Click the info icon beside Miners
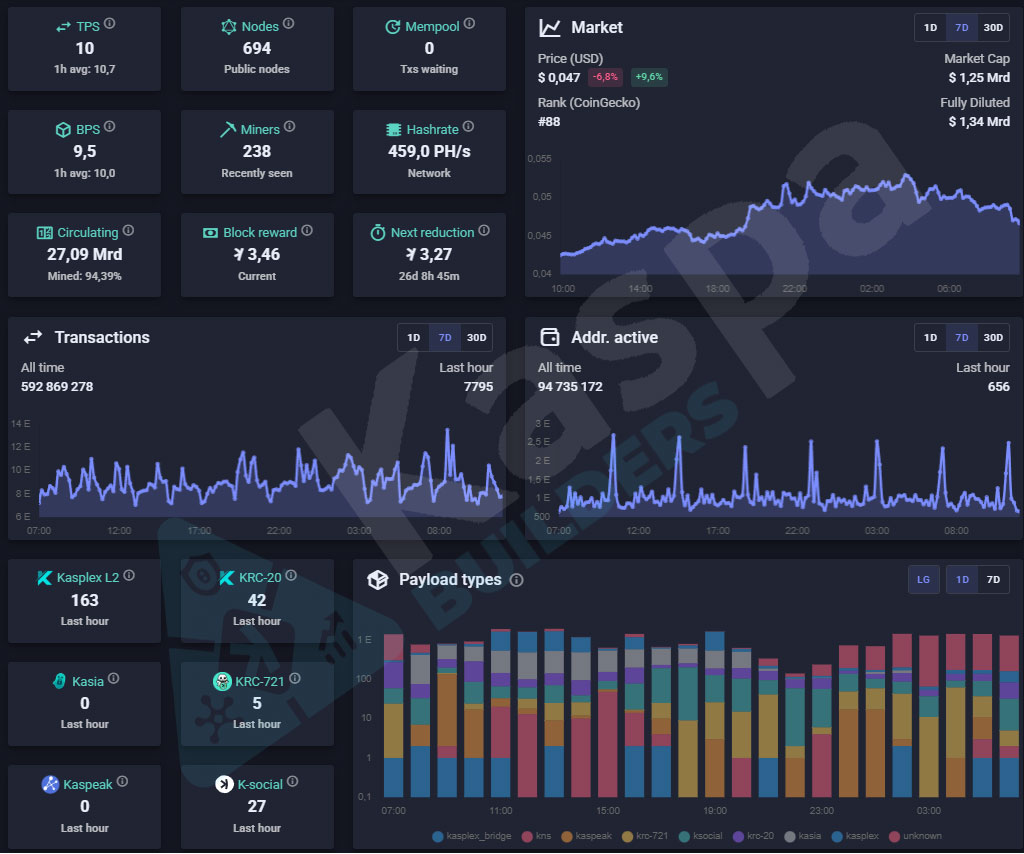1024x854 pixels. coord(289,127)
